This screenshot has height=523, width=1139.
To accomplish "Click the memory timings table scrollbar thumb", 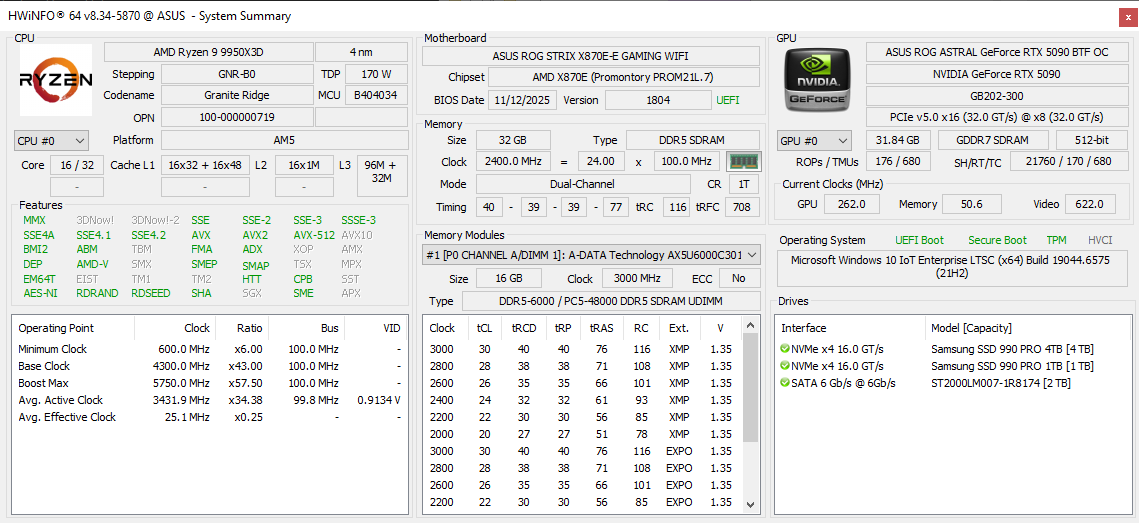I will [750, 388].
